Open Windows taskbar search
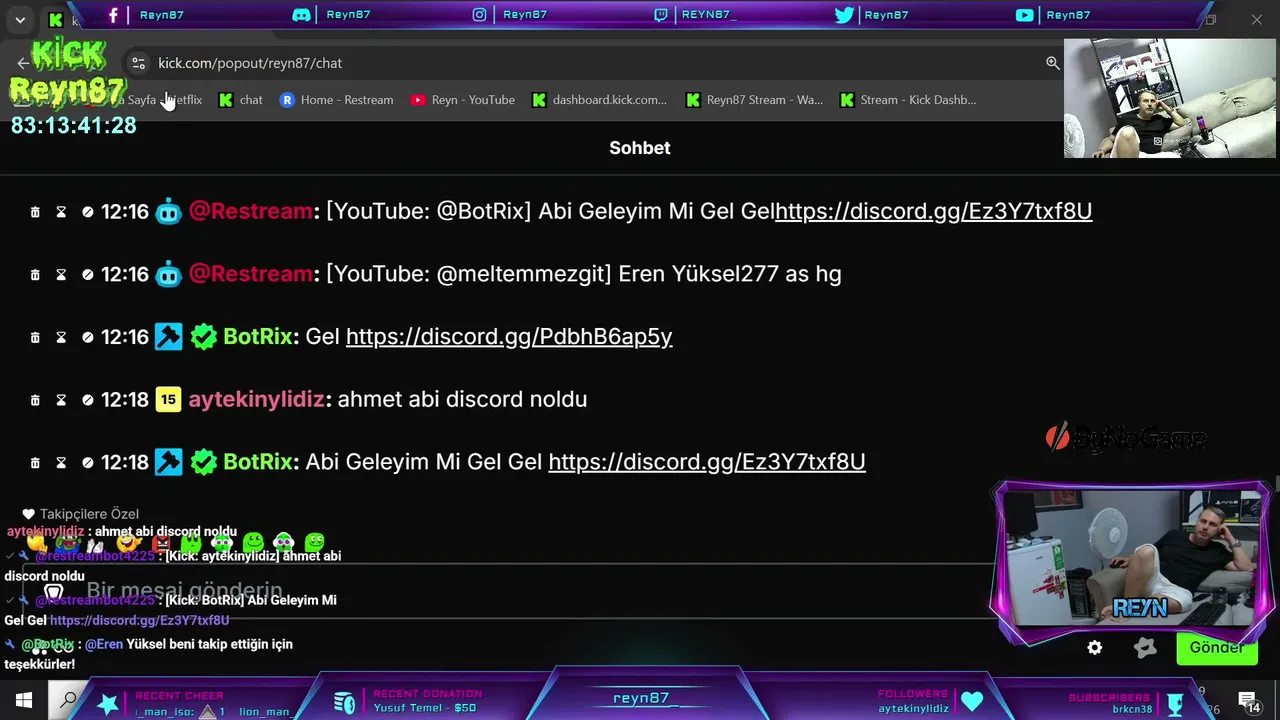This screenshot has height=720, width=1280. 68,701
